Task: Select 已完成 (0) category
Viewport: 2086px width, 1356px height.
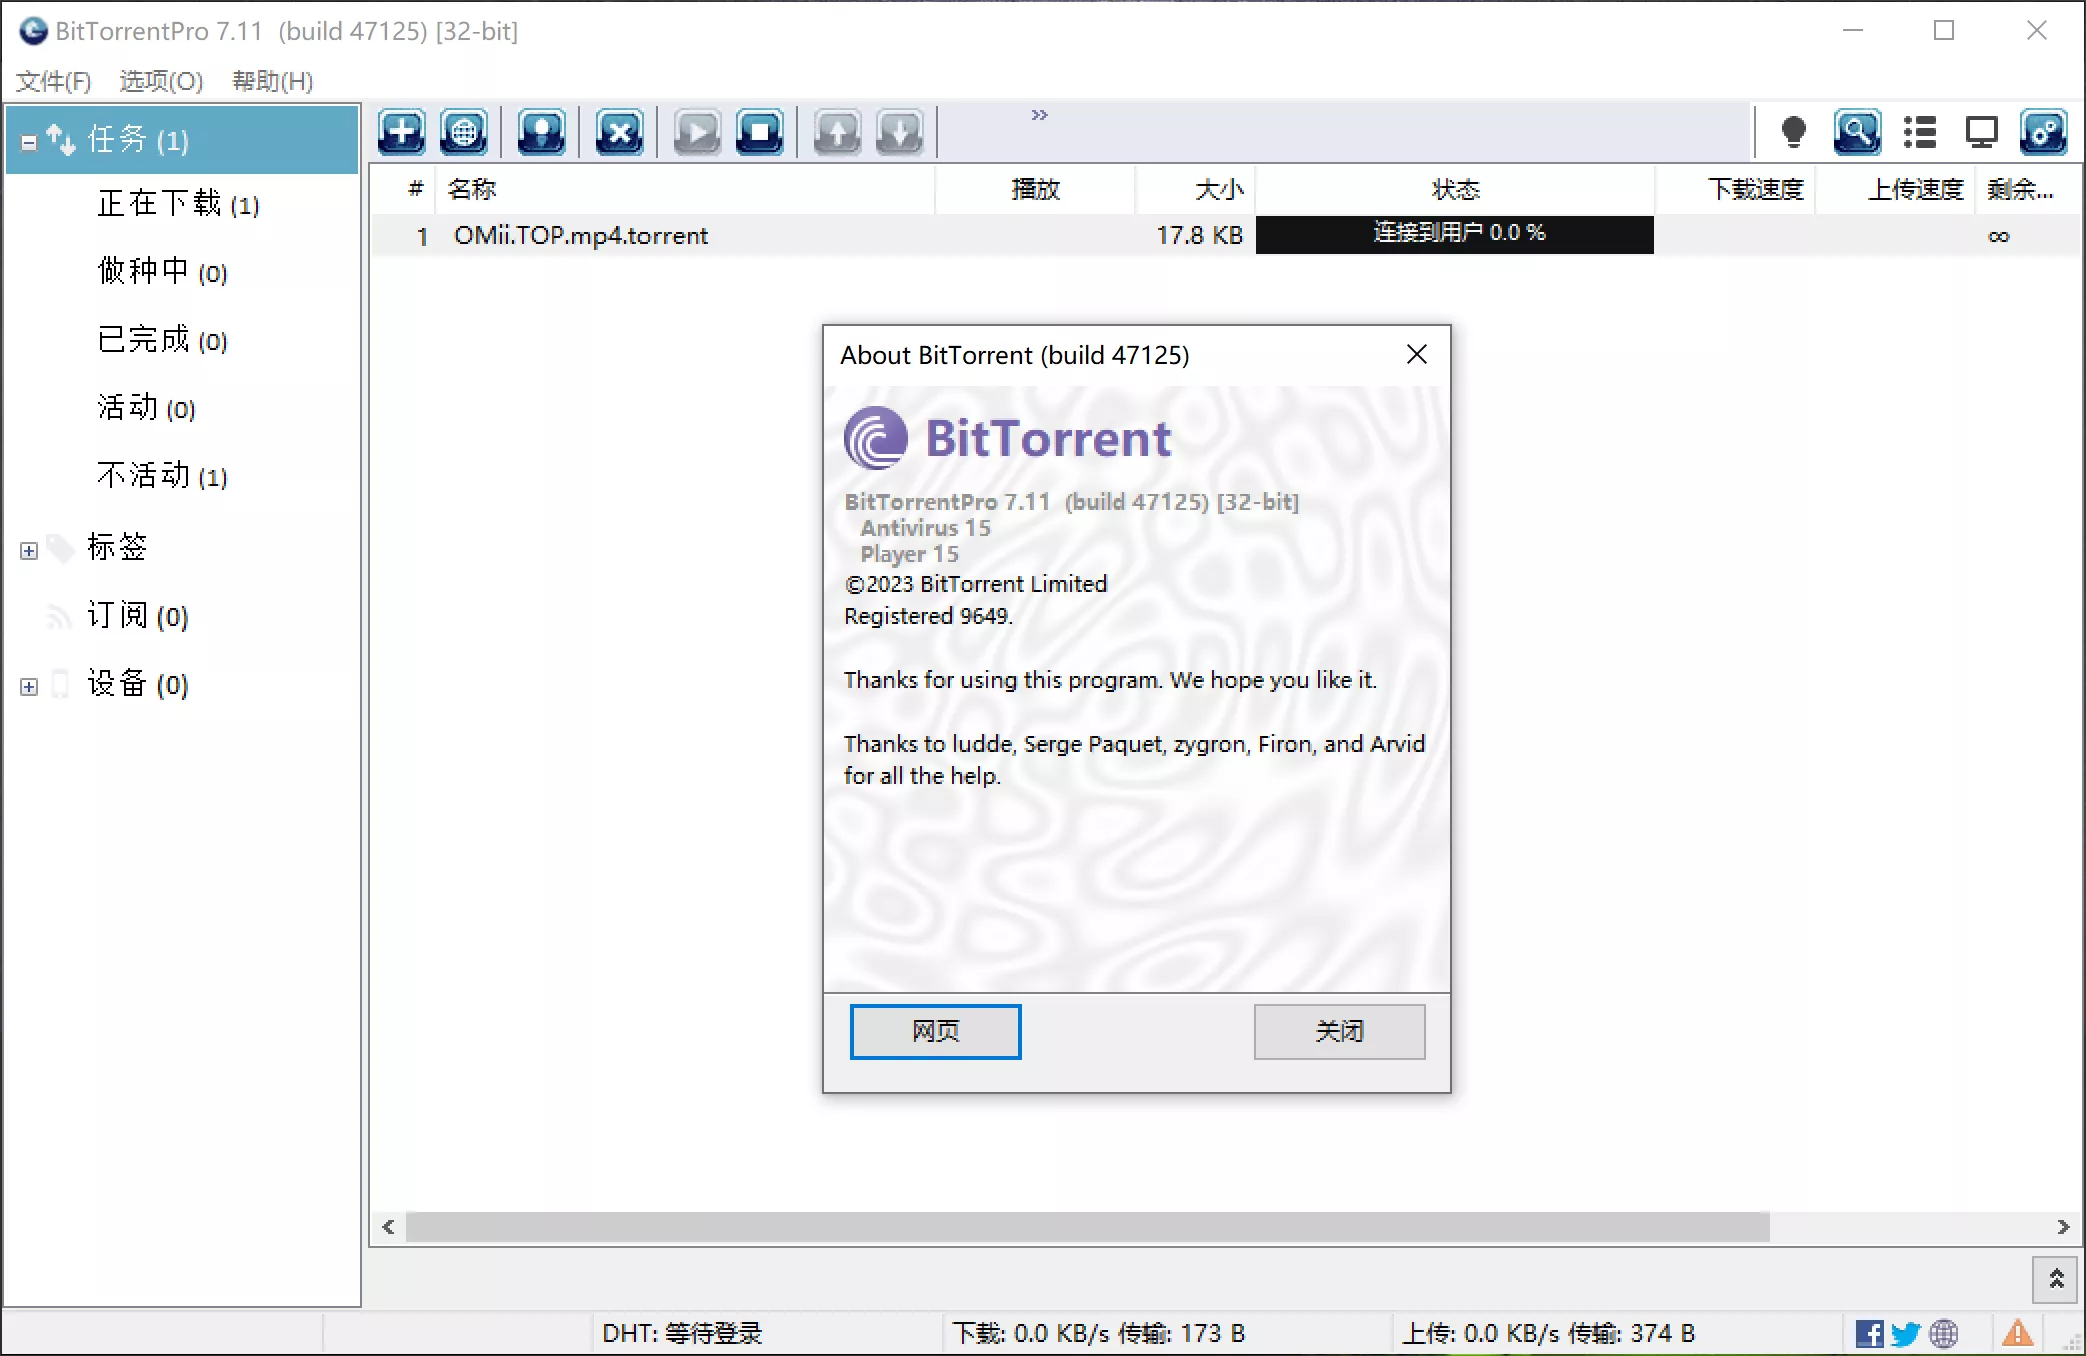Action: click(x=162, y=340)
